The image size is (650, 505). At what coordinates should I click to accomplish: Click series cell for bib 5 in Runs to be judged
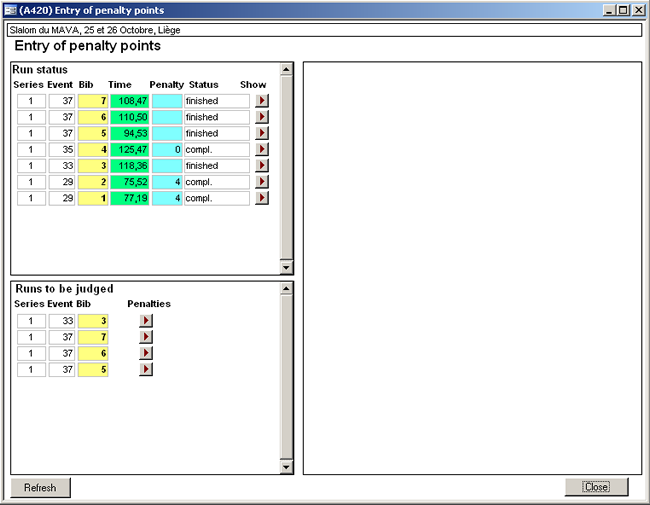(31, 369)
